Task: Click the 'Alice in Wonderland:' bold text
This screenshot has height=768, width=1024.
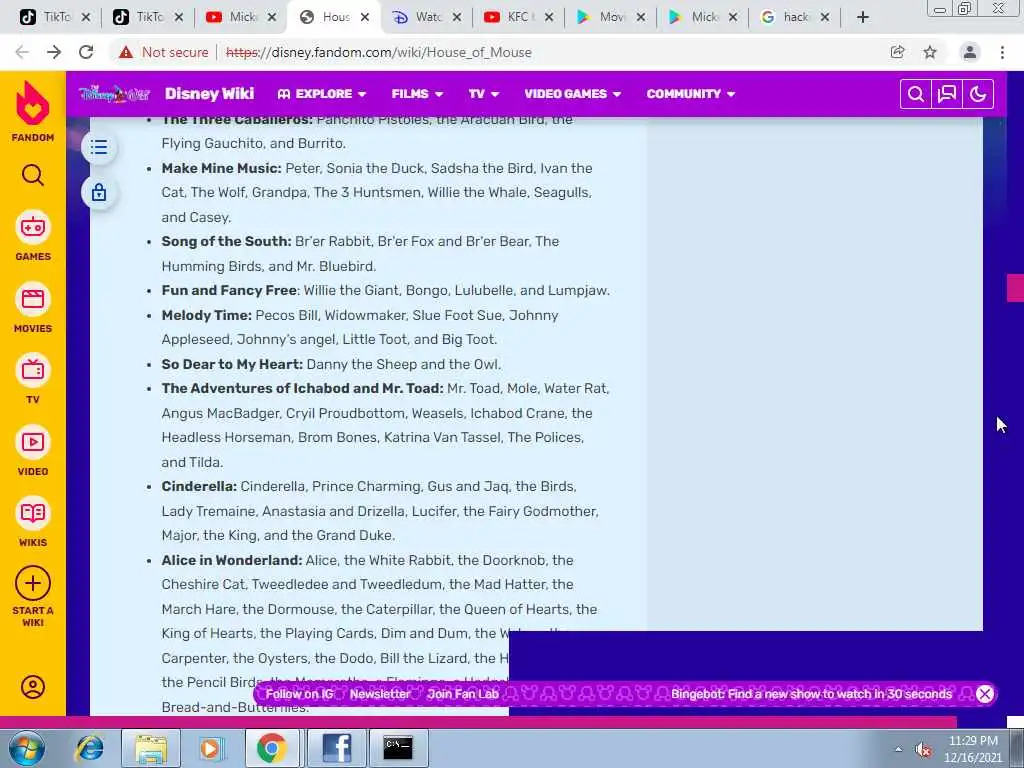Action: click(232, 560)
